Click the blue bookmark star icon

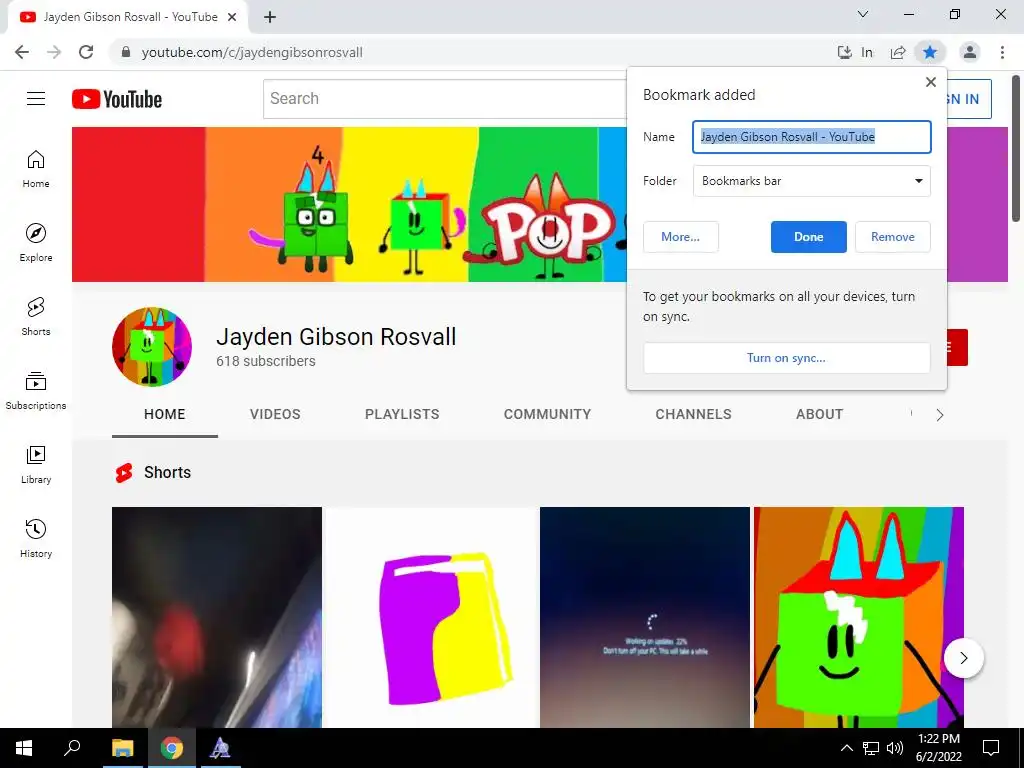tap(930, 52)
